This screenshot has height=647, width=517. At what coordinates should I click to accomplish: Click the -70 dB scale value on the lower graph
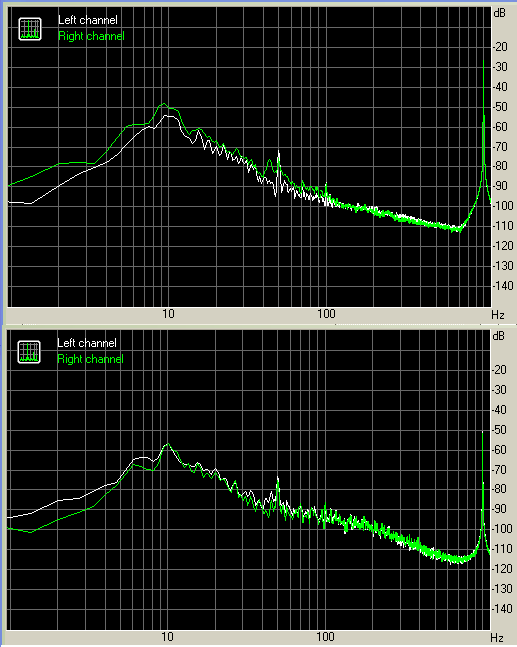pos(499,469)
